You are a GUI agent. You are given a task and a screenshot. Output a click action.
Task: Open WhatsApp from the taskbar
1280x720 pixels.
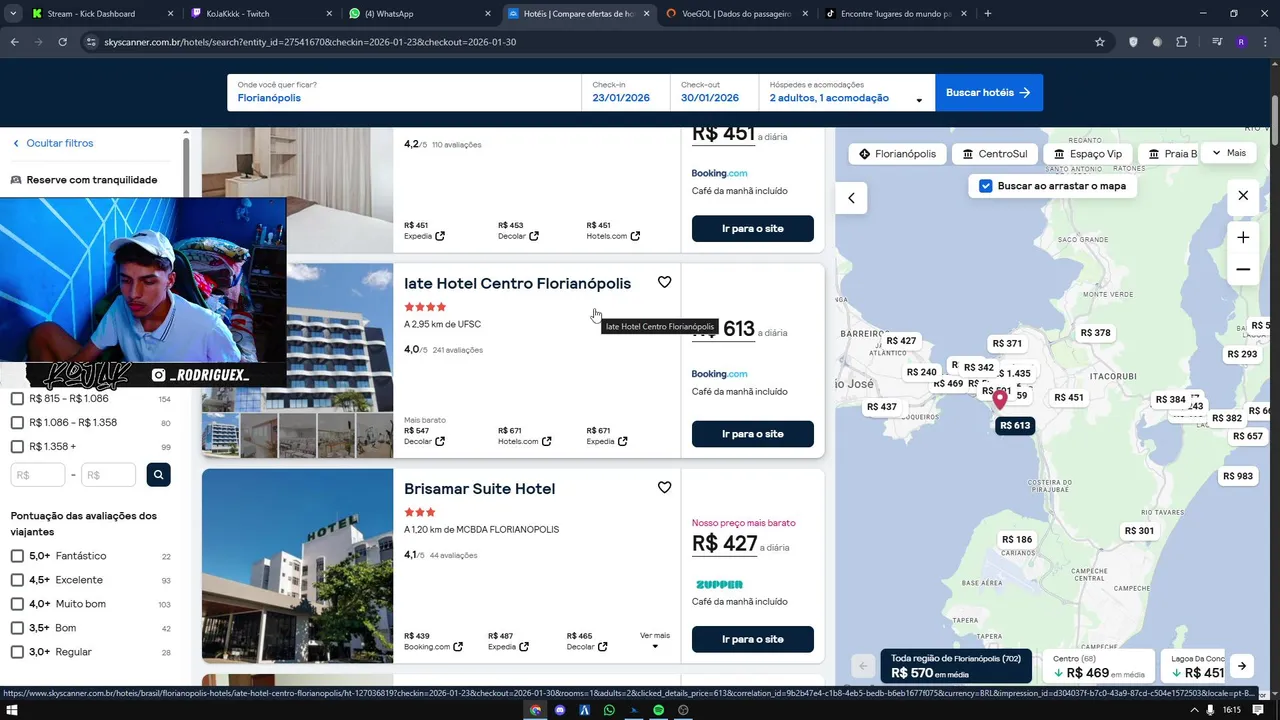pyautogui.click(x=609, y=710)
